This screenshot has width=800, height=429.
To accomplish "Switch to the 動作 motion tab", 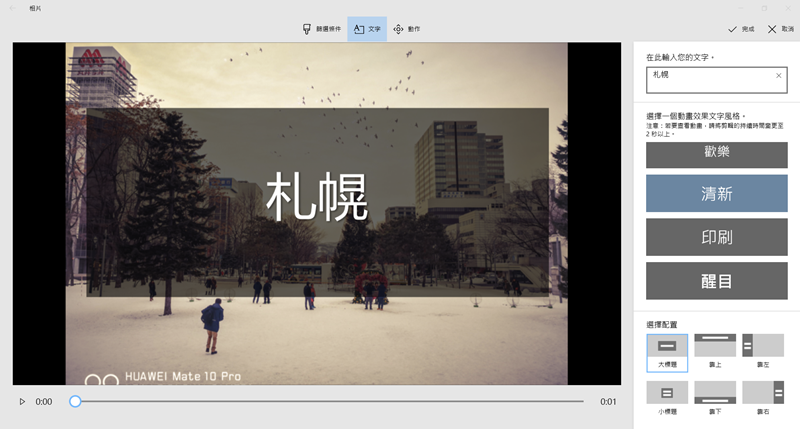I will point(407,29).
